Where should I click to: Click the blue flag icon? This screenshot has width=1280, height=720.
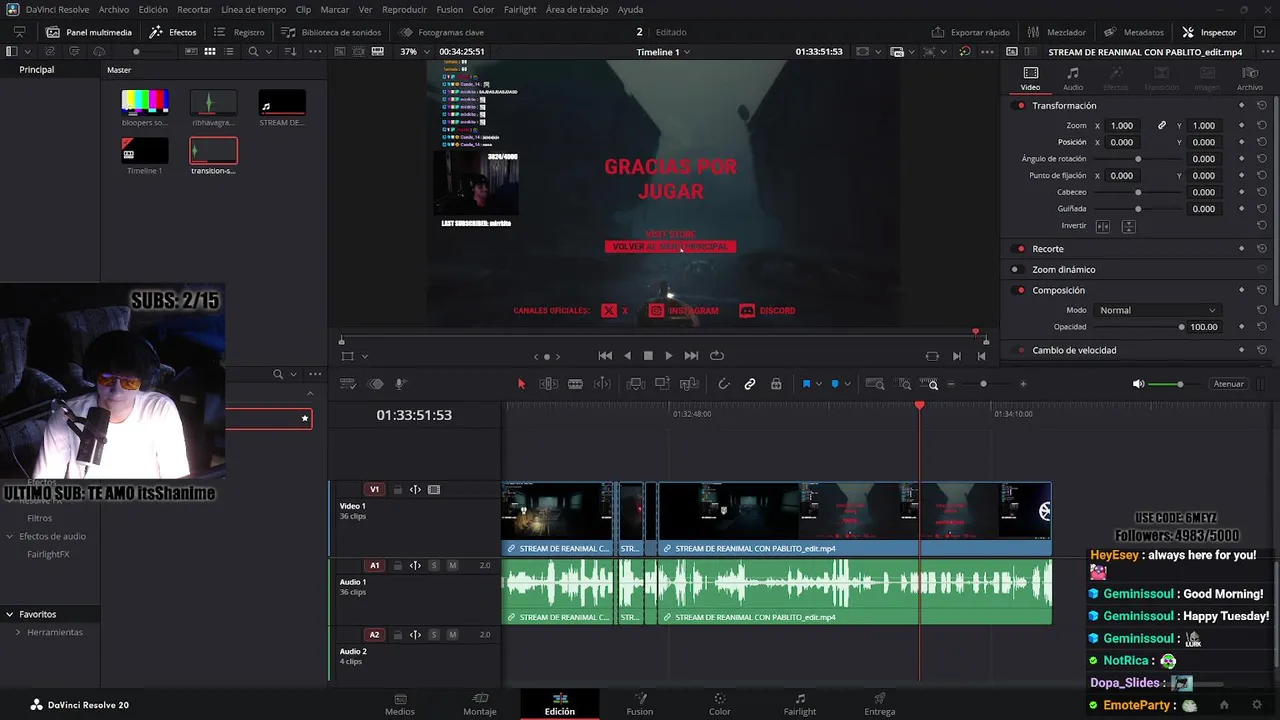coord(806,384)
